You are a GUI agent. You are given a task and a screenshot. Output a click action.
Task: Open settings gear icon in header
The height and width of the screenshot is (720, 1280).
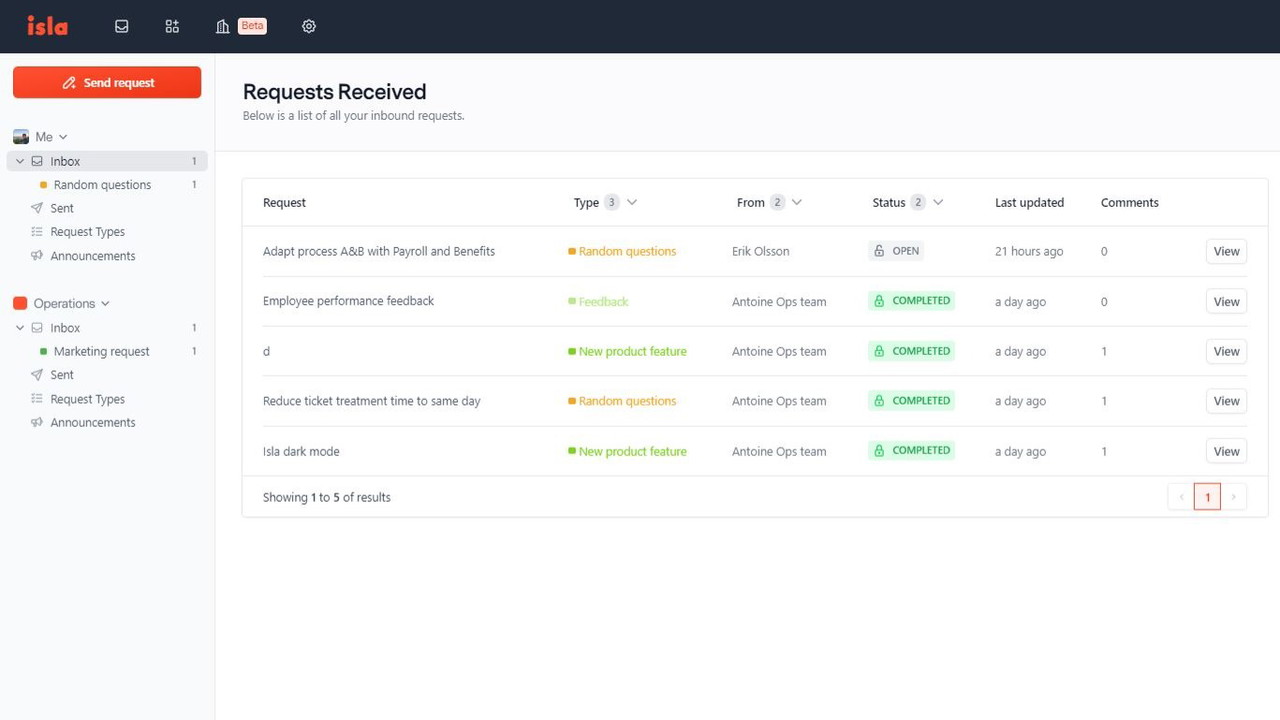309,26
